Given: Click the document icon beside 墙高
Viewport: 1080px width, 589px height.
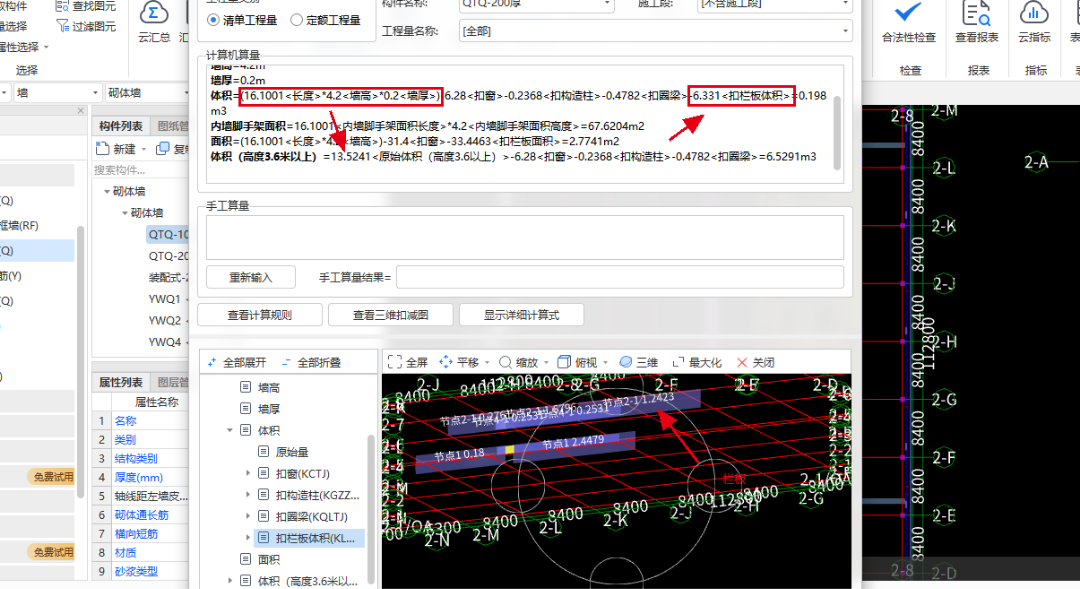Looking at the screenshot, I should [245, 387].
